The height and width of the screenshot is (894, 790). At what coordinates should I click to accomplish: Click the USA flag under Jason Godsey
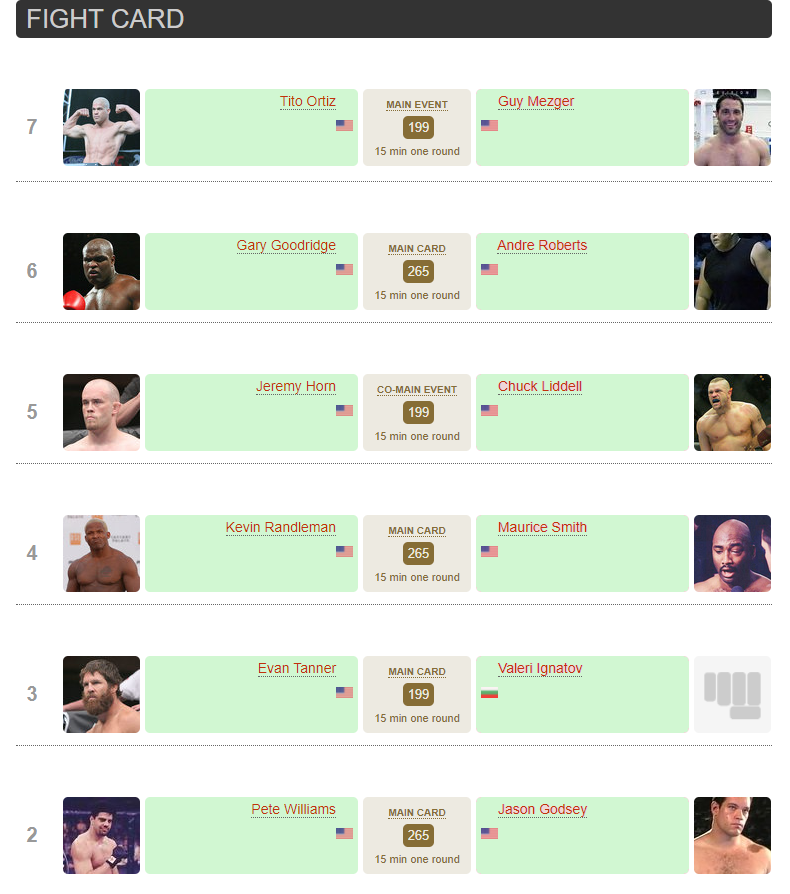point(489,833)
